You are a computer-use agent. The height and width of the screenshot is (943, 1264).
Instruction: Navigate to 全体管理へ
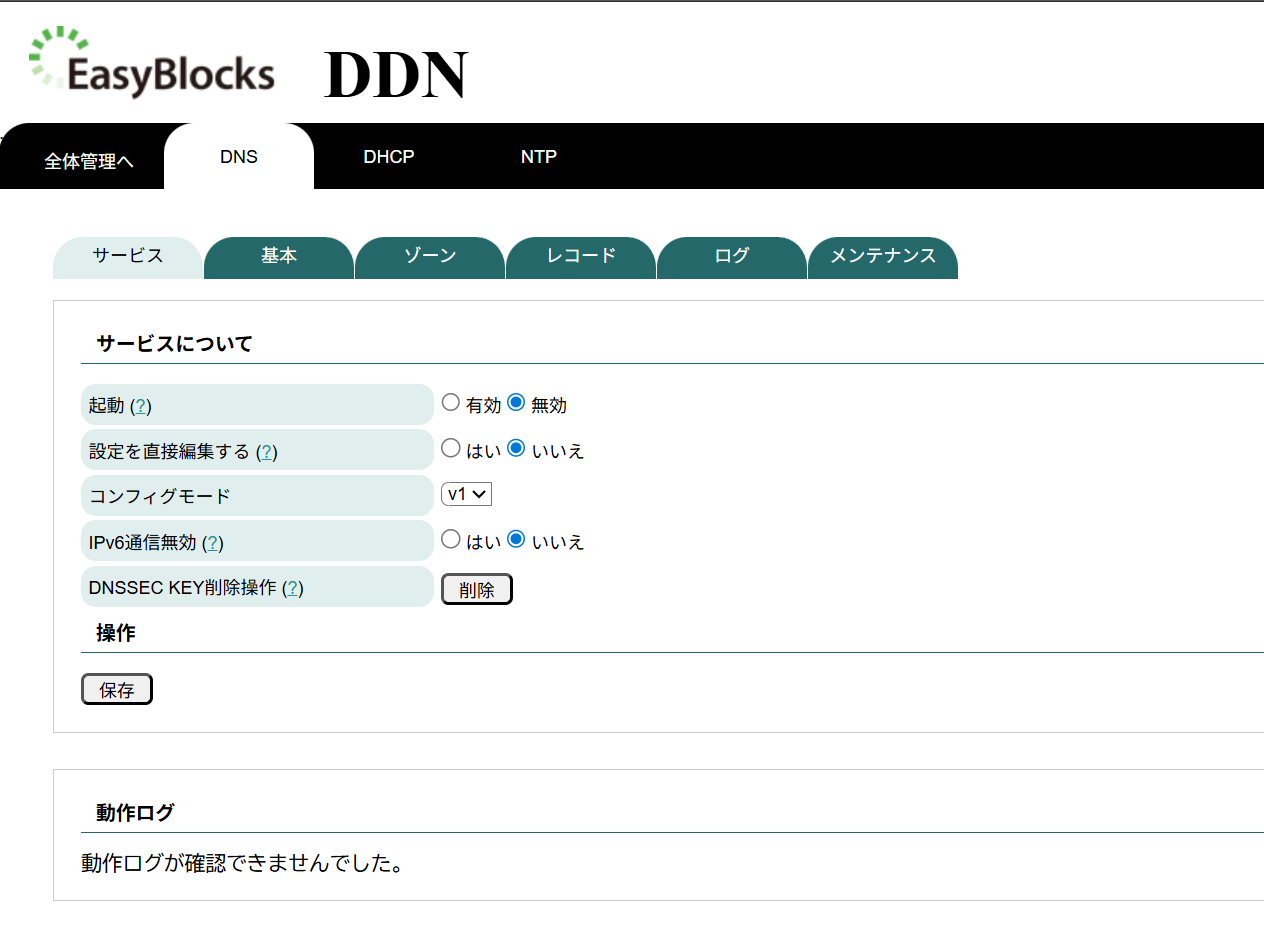[x=87, y=160]
